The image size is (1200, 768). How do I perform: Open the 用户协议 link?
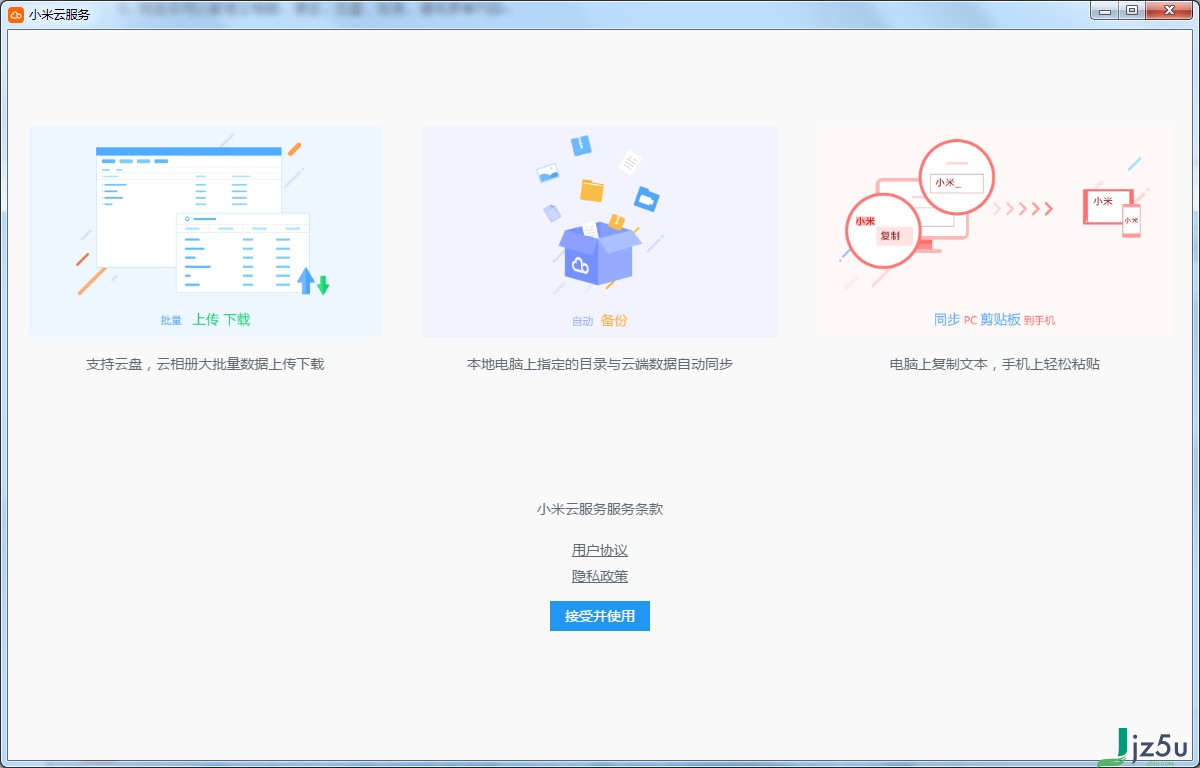pos(600,550)
